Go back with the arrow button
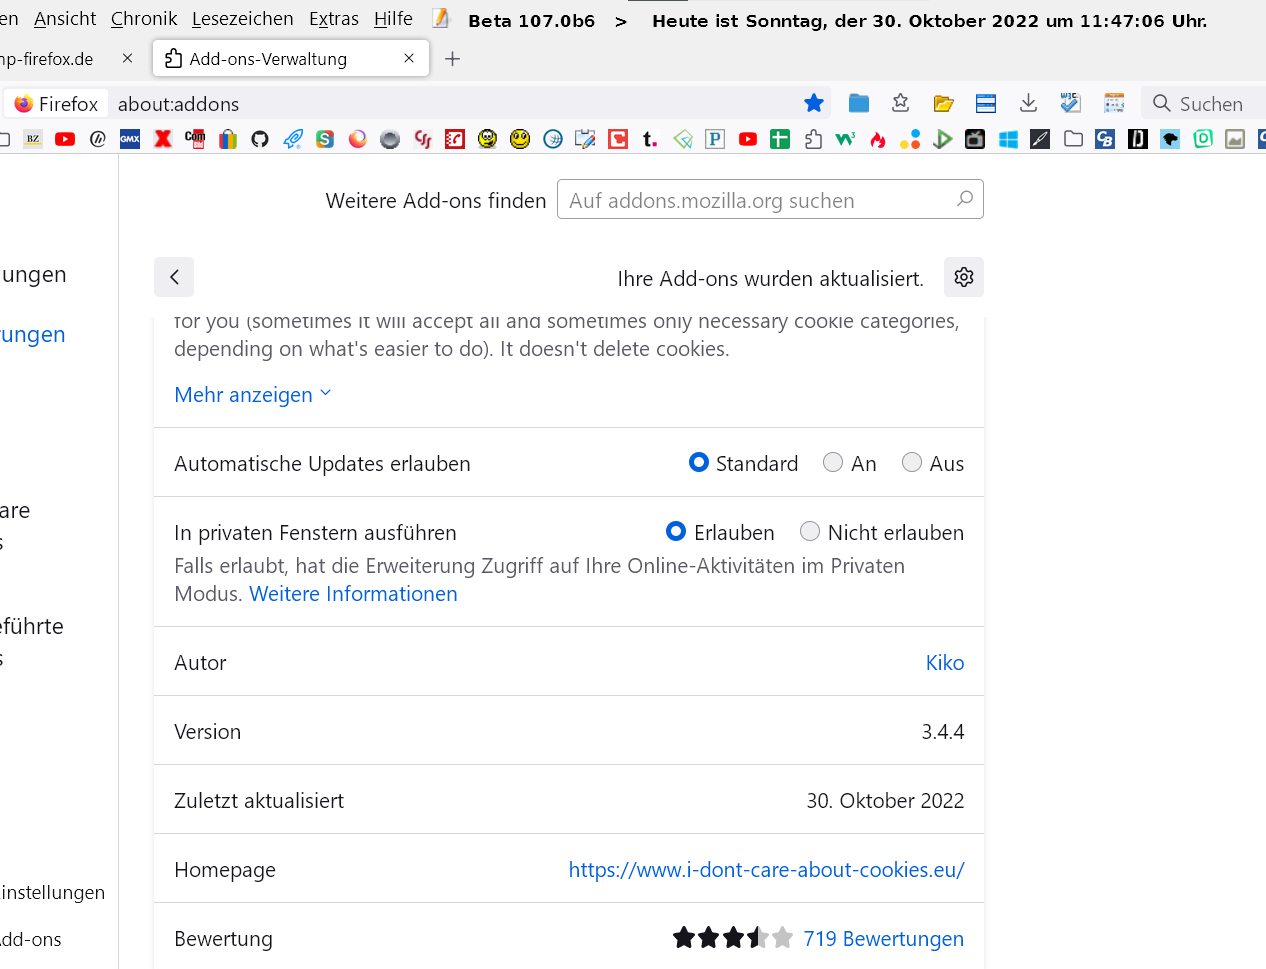This screenshot has width=1266, height=969. (x=174, y=277)
